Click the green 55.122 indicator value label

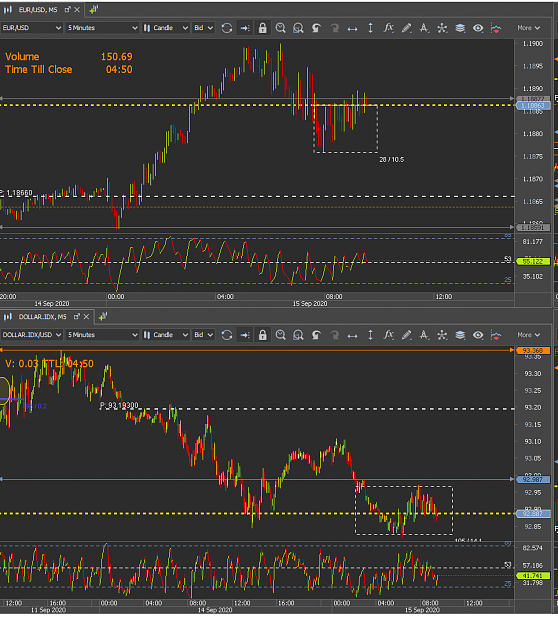533,262
